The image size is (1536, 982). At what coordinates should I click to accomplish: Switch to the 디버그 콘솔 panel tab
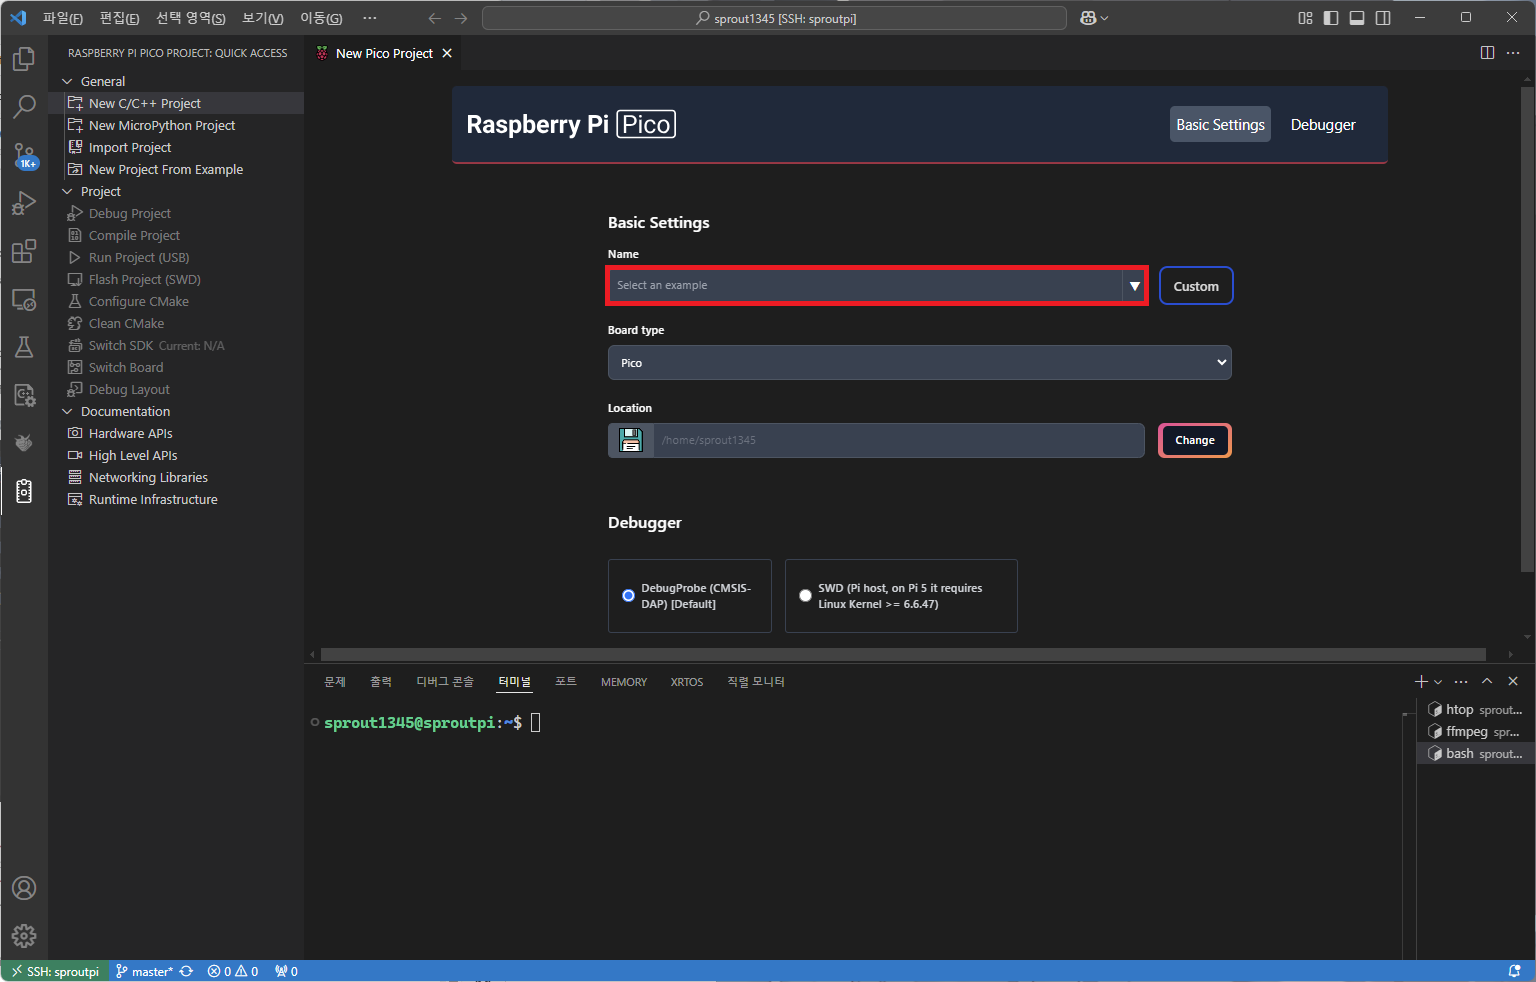[445, 682]
